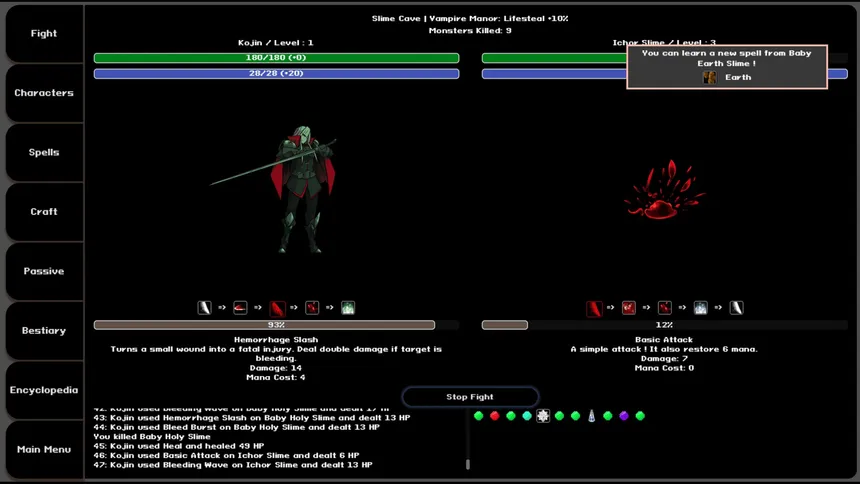Viewport: 860px width, 484px height.
Task: Click Kojin's green health bar 180/180
Action: coord(276,58)
